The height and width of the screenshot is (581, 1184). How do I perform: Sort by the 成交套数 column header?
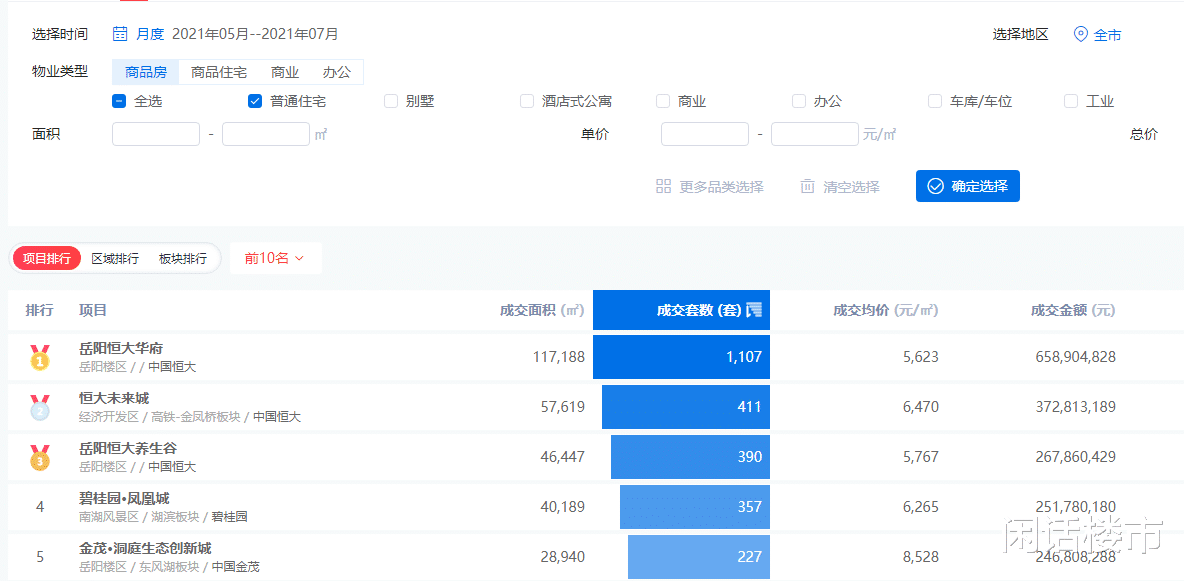pyautogui.click(x=681, y=310)
